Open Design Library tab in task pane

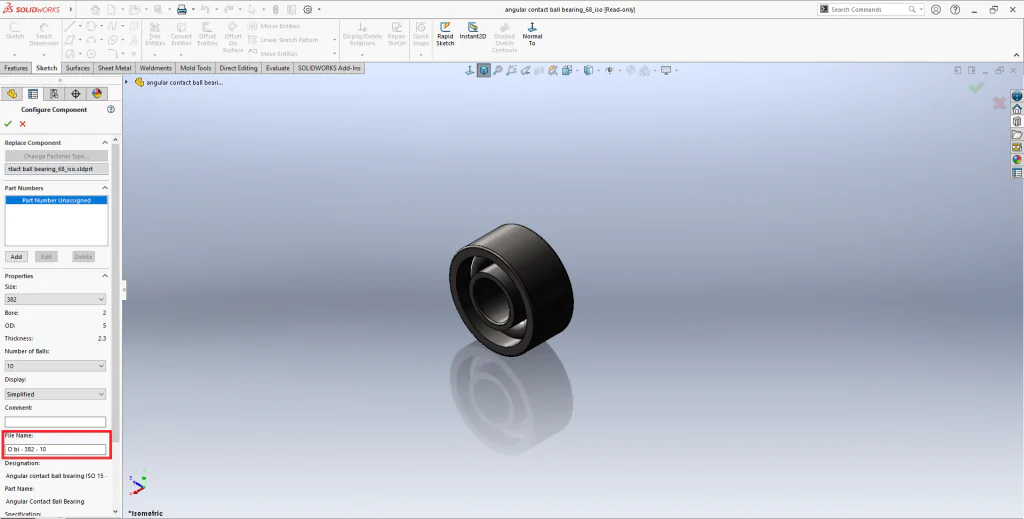point(1017,121)
